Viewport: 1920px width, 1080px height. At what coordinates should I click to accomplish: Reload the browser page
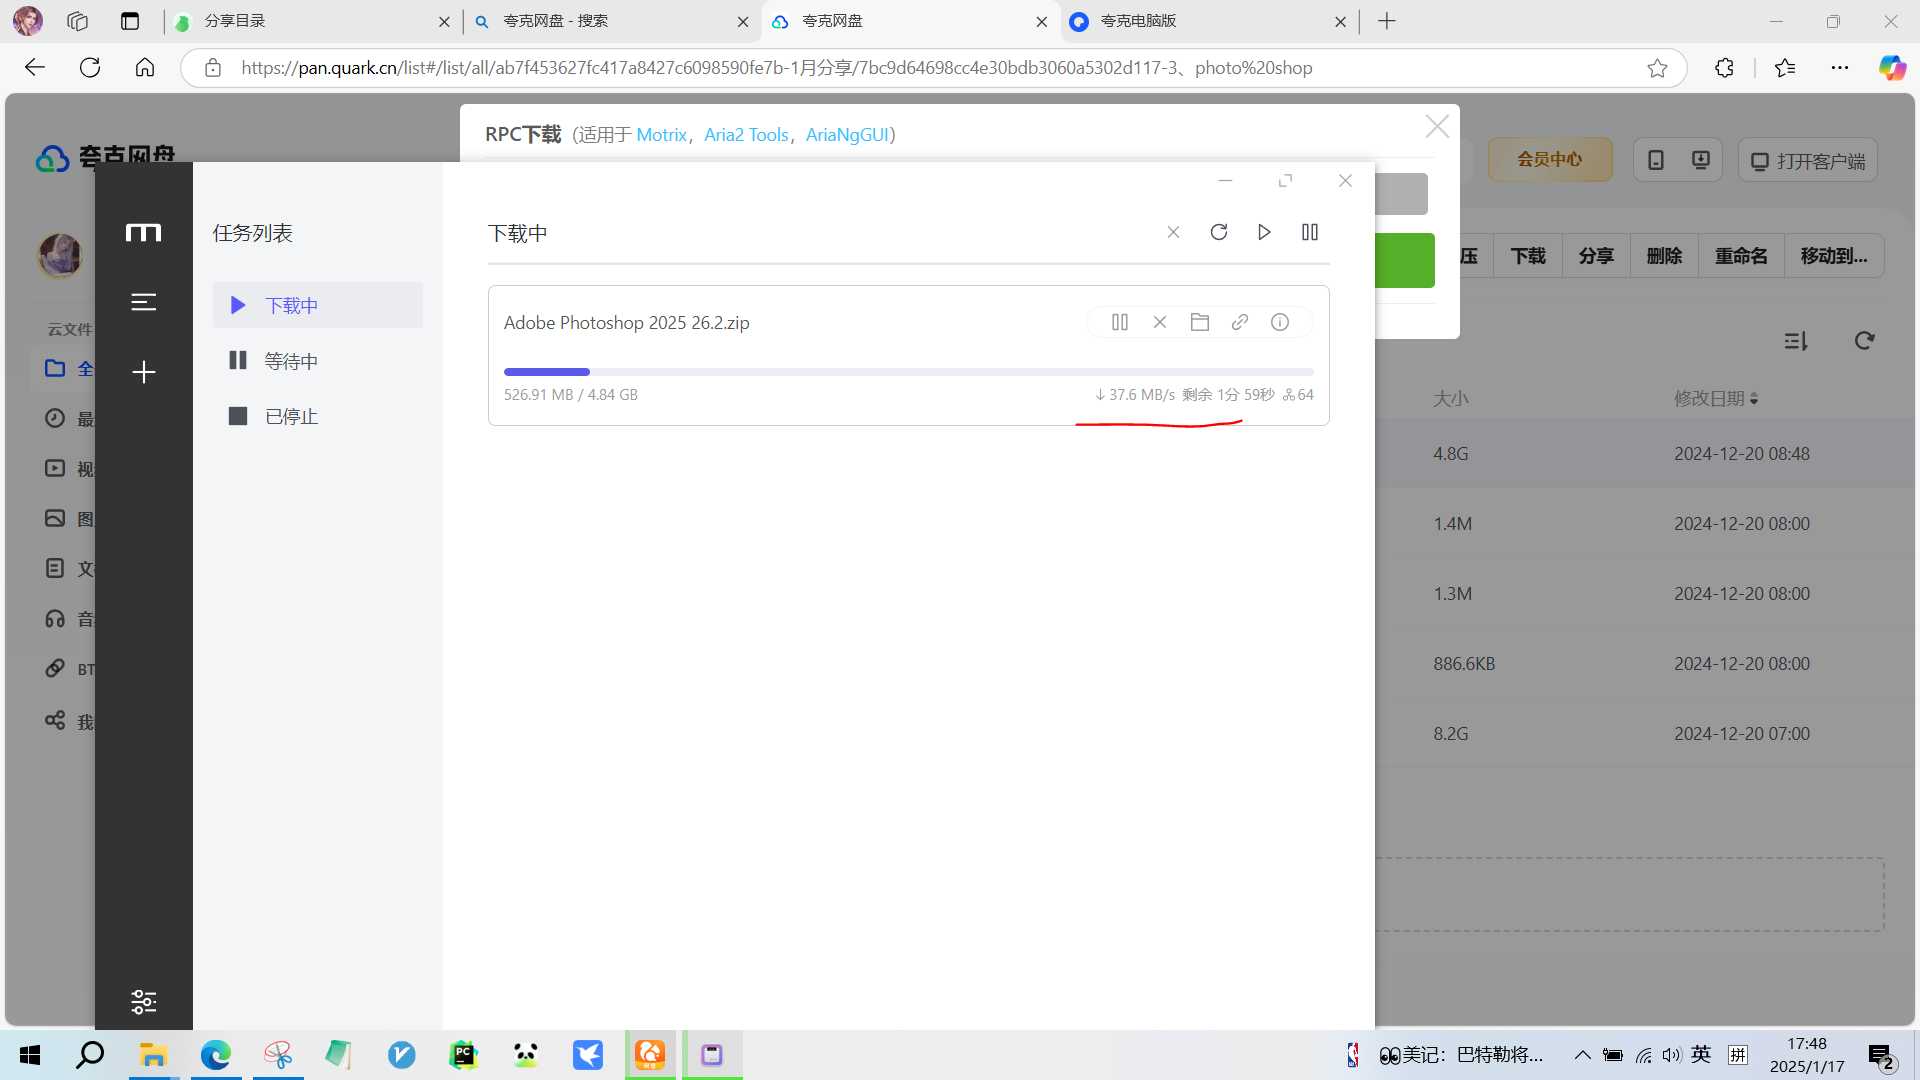[90, 68]
